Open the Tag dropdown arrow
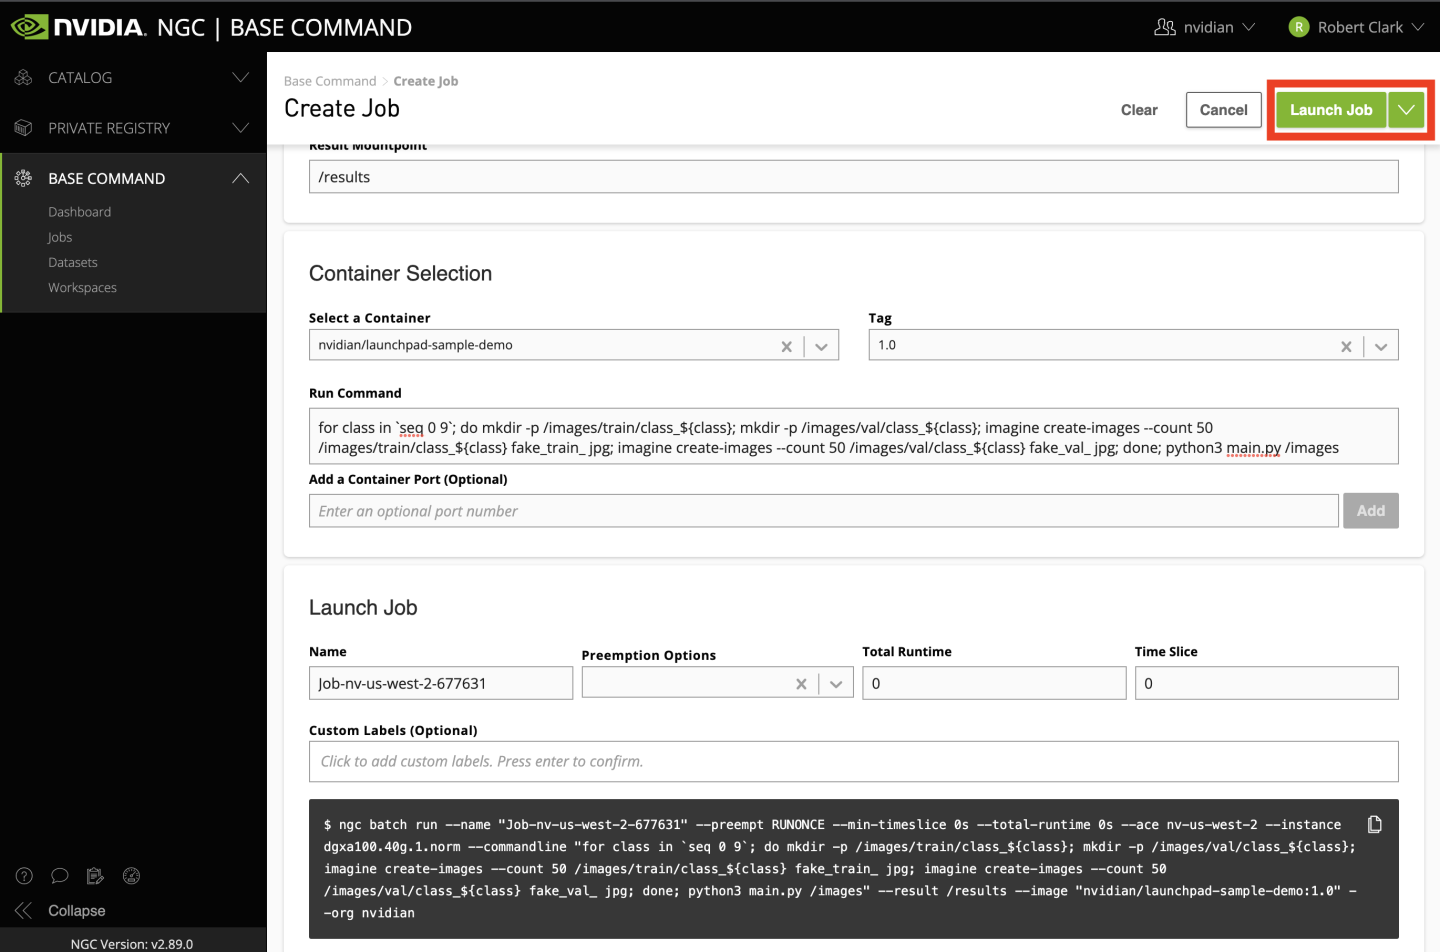 pyautogui.click(x=1381, y=346)
